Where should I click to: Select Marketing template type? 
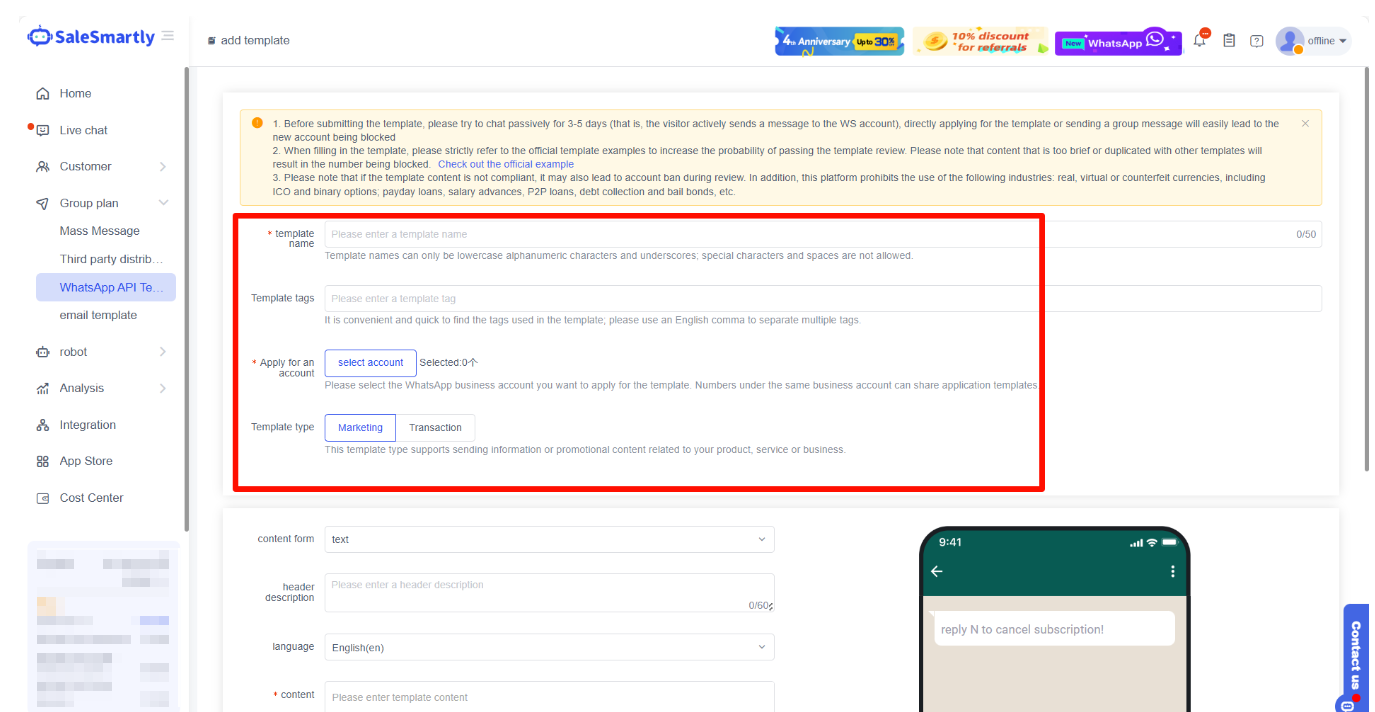pos(360,428)
